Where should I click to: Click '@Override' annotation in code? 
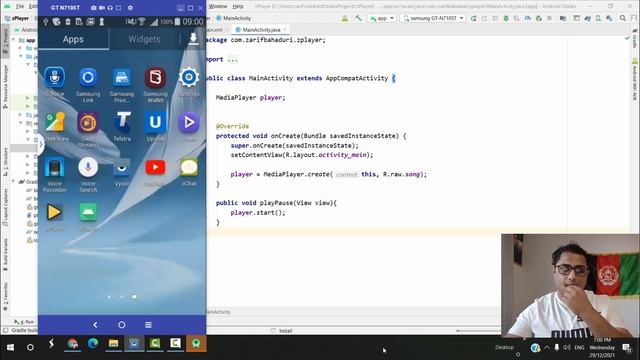pos(232,126)
